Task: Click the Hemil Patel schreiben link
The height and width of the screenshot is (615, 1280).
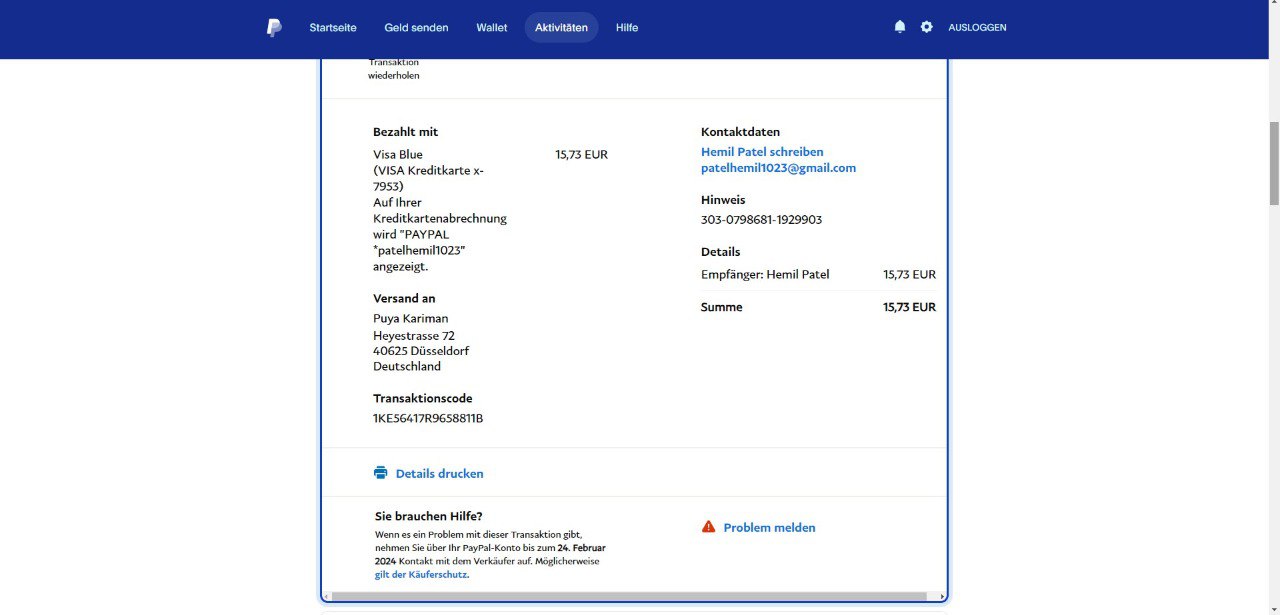Action: (762, 152)
